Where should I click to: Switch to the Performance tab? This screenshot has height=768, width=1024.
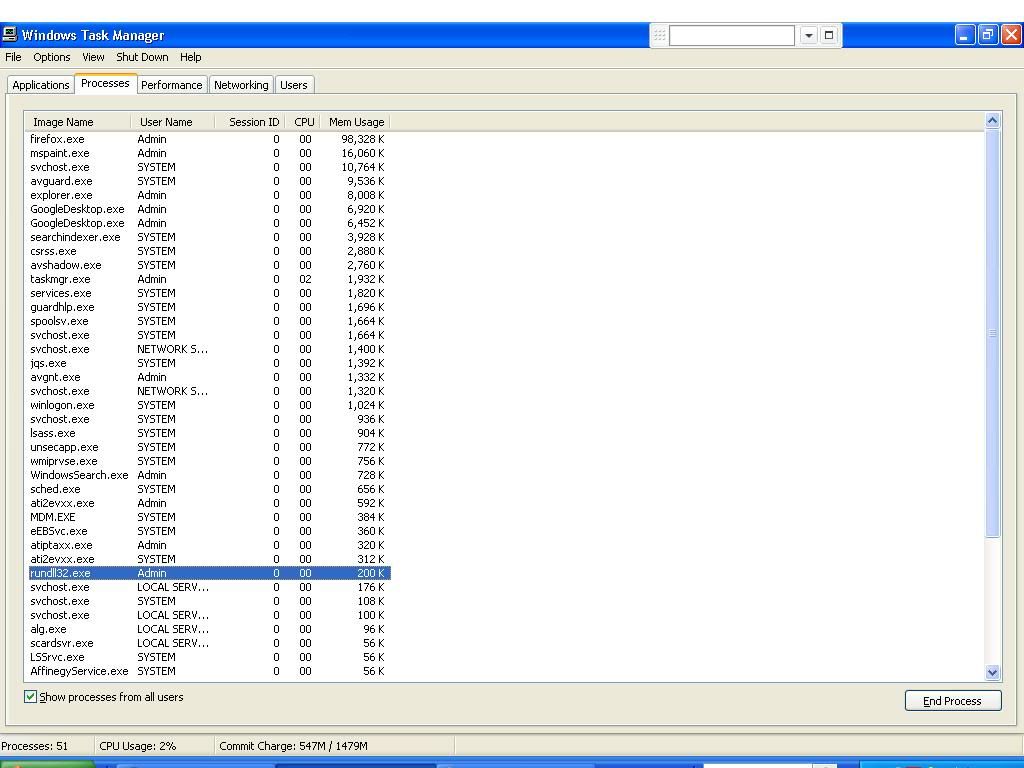coord(171,85)
